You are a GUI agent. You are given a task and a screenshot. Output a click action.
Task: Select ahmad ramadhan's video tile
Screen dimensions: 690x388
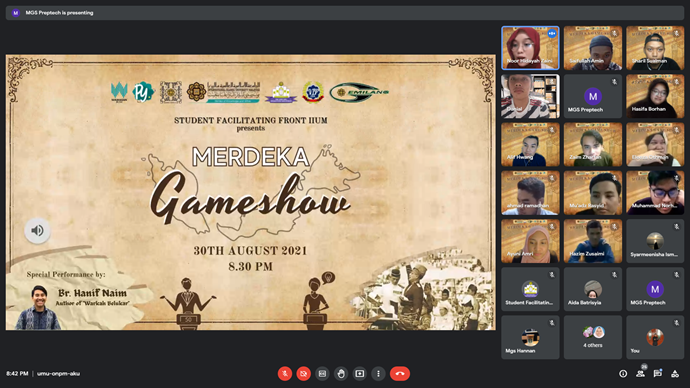[x=530, y=193]
